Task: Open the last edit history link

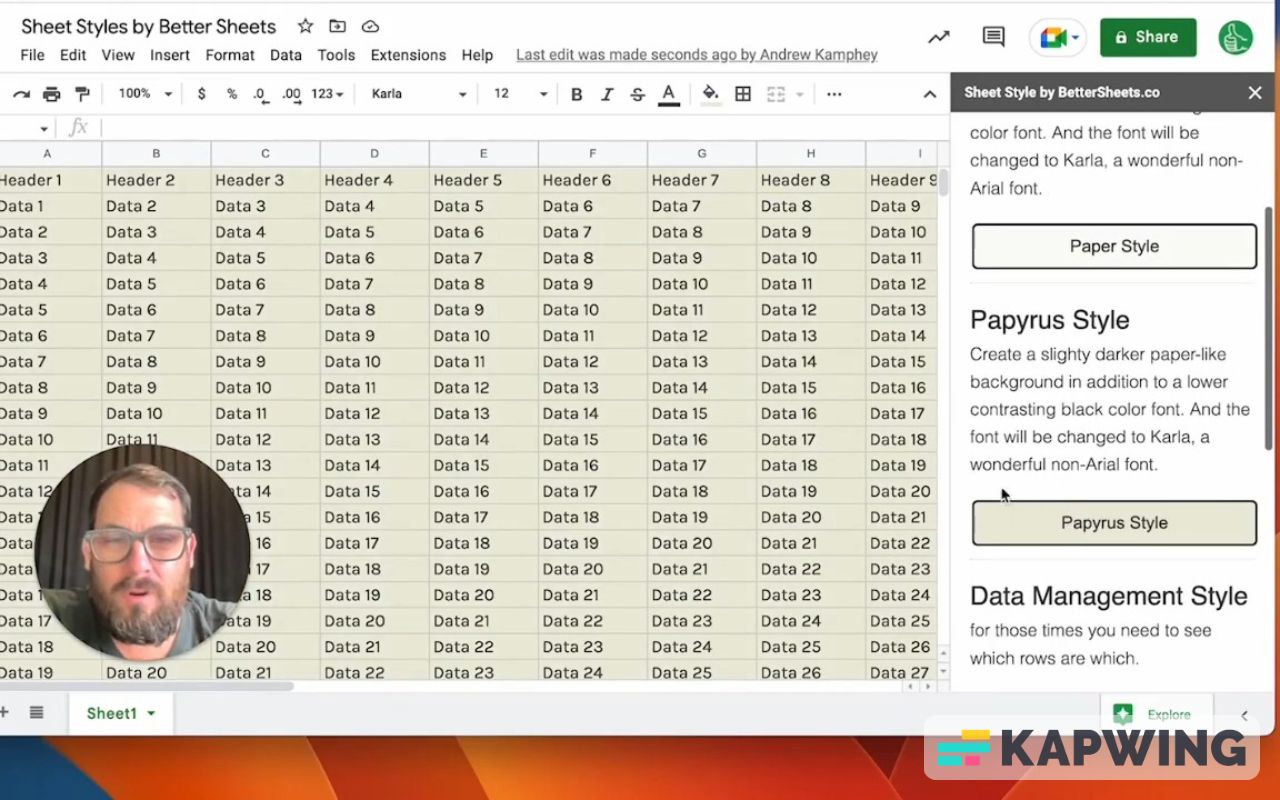Action: pyautogui.click(x=697, y=55)
